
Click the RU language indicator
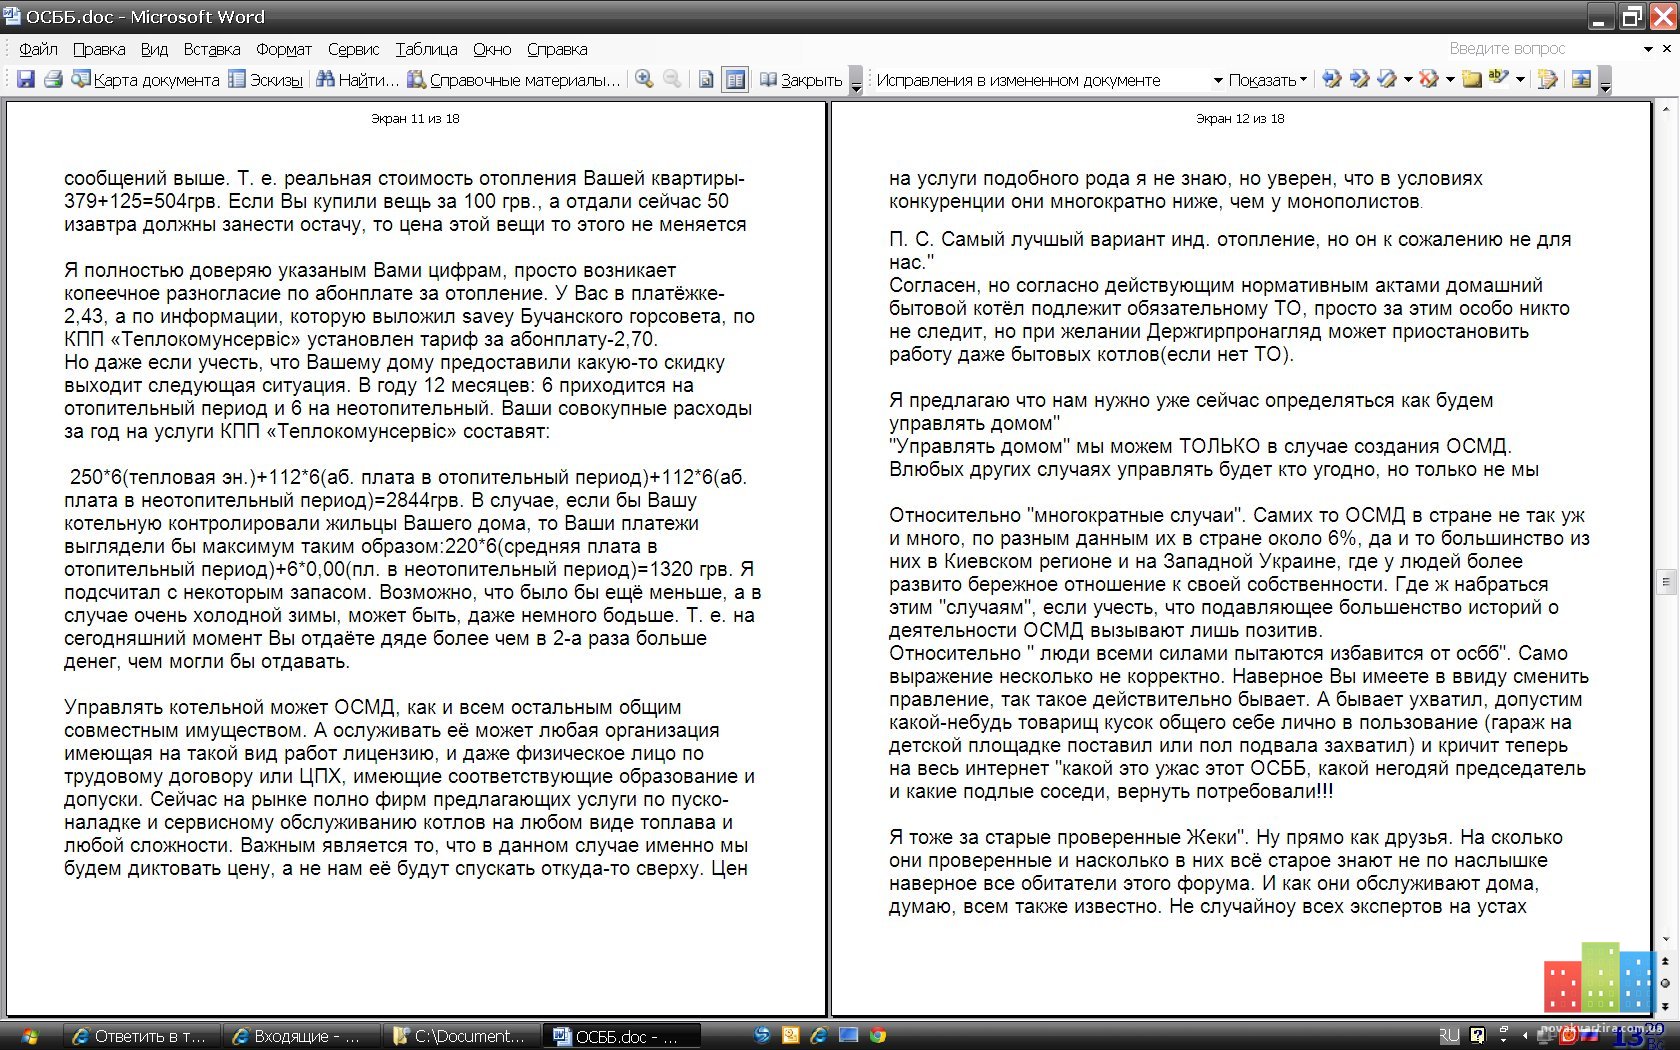tap(1449, 1036)
